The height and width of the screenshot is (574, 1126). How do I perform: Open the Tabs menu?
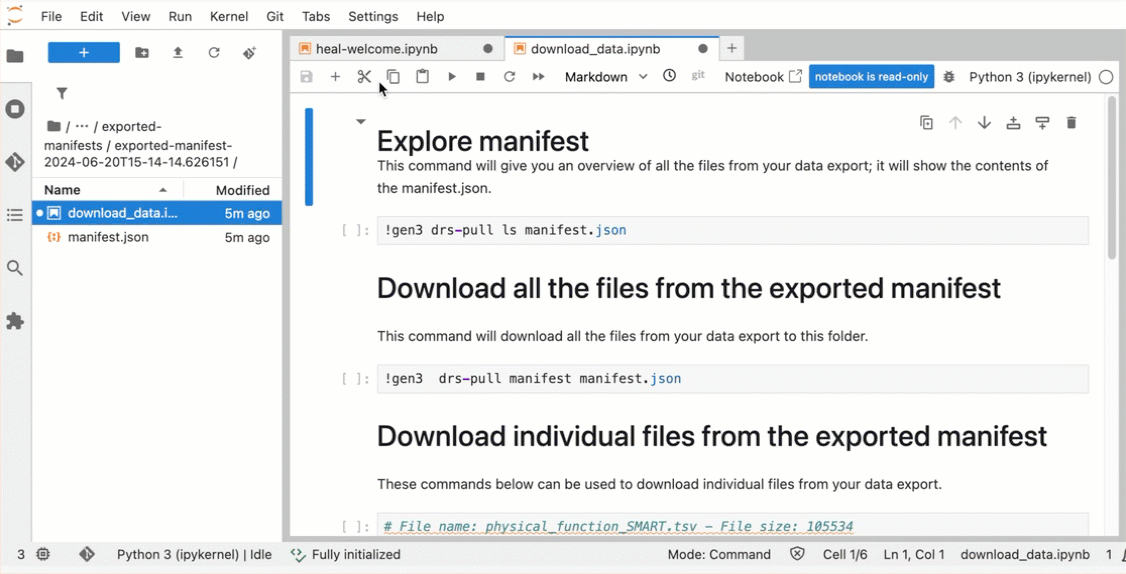coord(316,16)
